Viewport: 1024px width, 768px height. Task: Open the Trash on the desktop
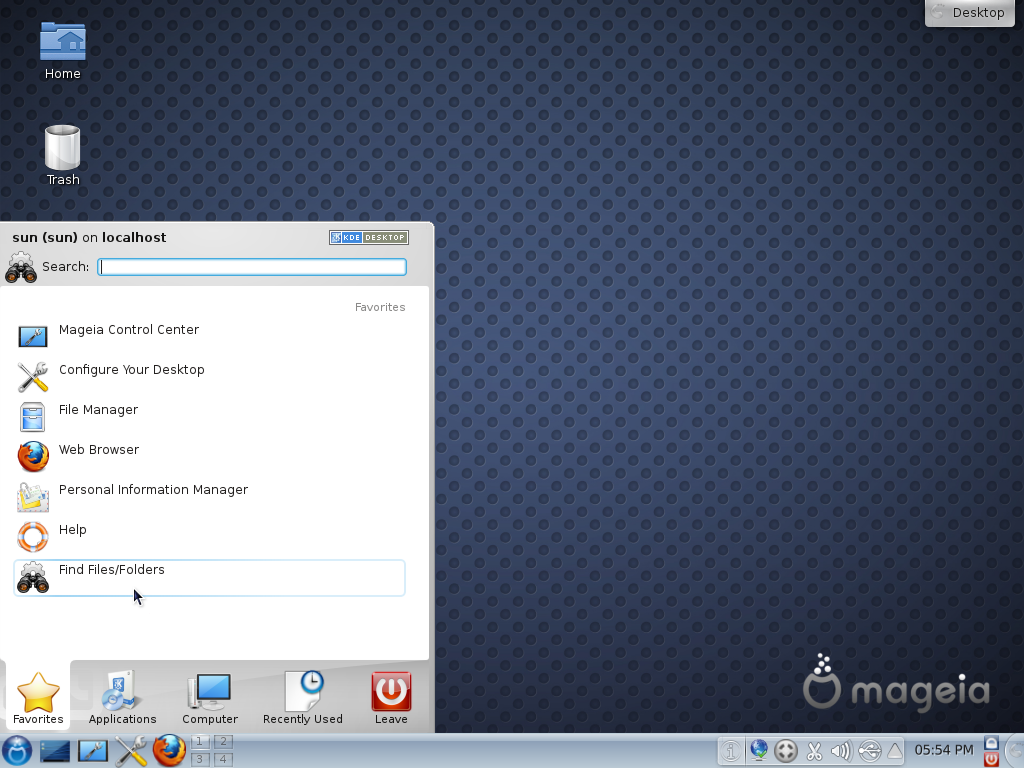tap(62, 145)
